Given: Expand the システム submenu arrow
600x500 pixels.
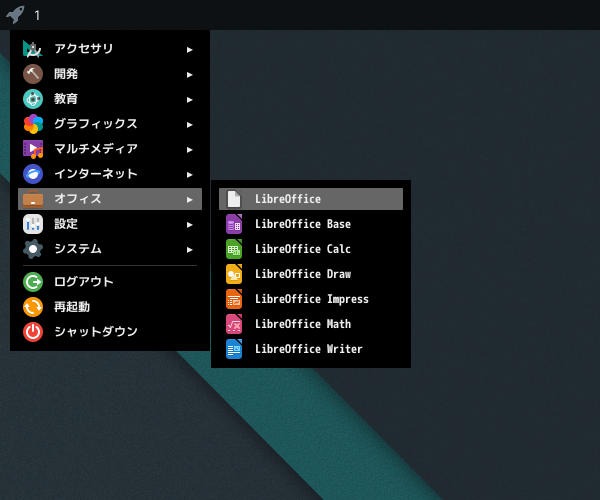Looking at the screenshot, I should tap(189, 250).
